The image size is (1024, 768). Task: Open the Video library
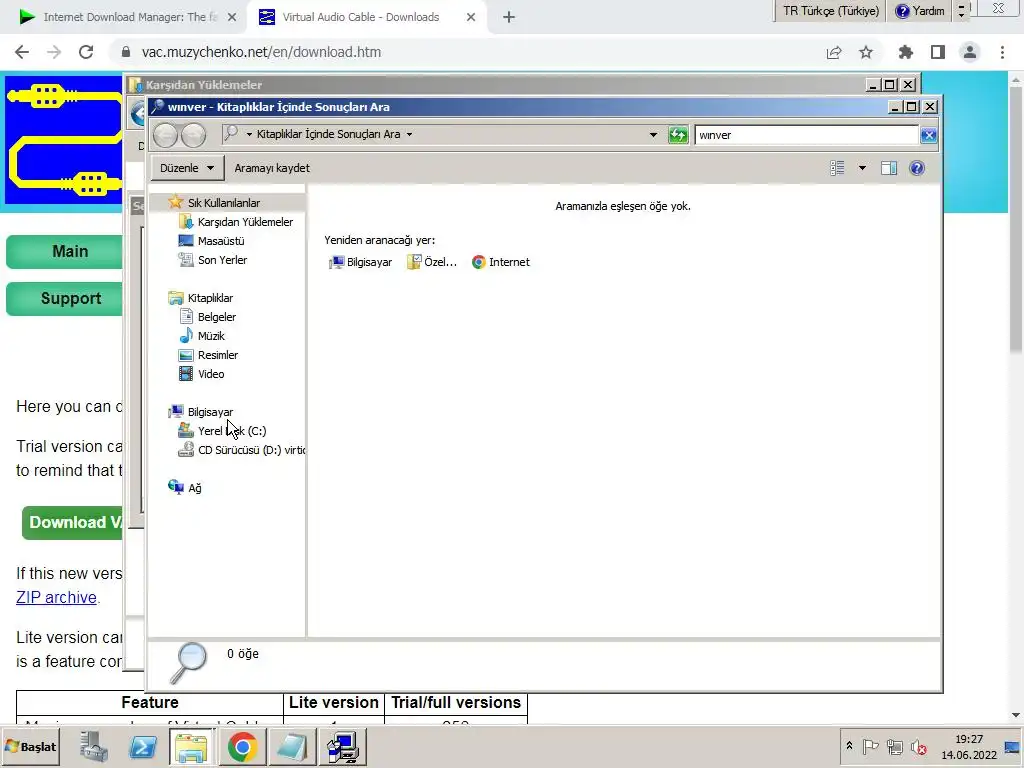[x=211, y=374]
